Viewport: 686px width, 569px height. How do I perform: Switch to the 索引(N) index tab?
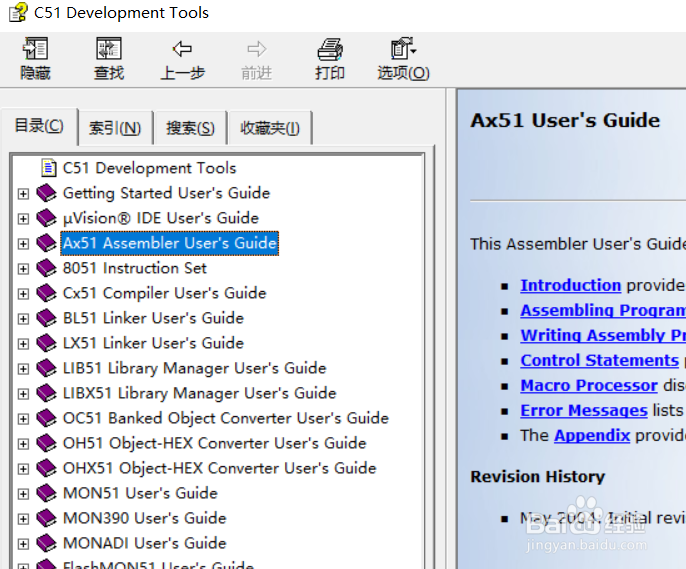pyautogui.click(x=115, y=128)
